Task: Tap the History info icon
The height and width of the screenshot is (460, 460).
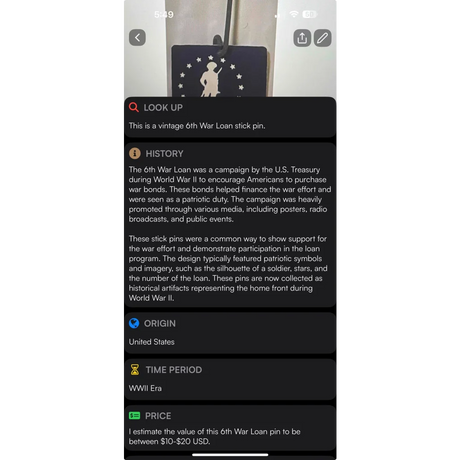Action: [135, 153]
